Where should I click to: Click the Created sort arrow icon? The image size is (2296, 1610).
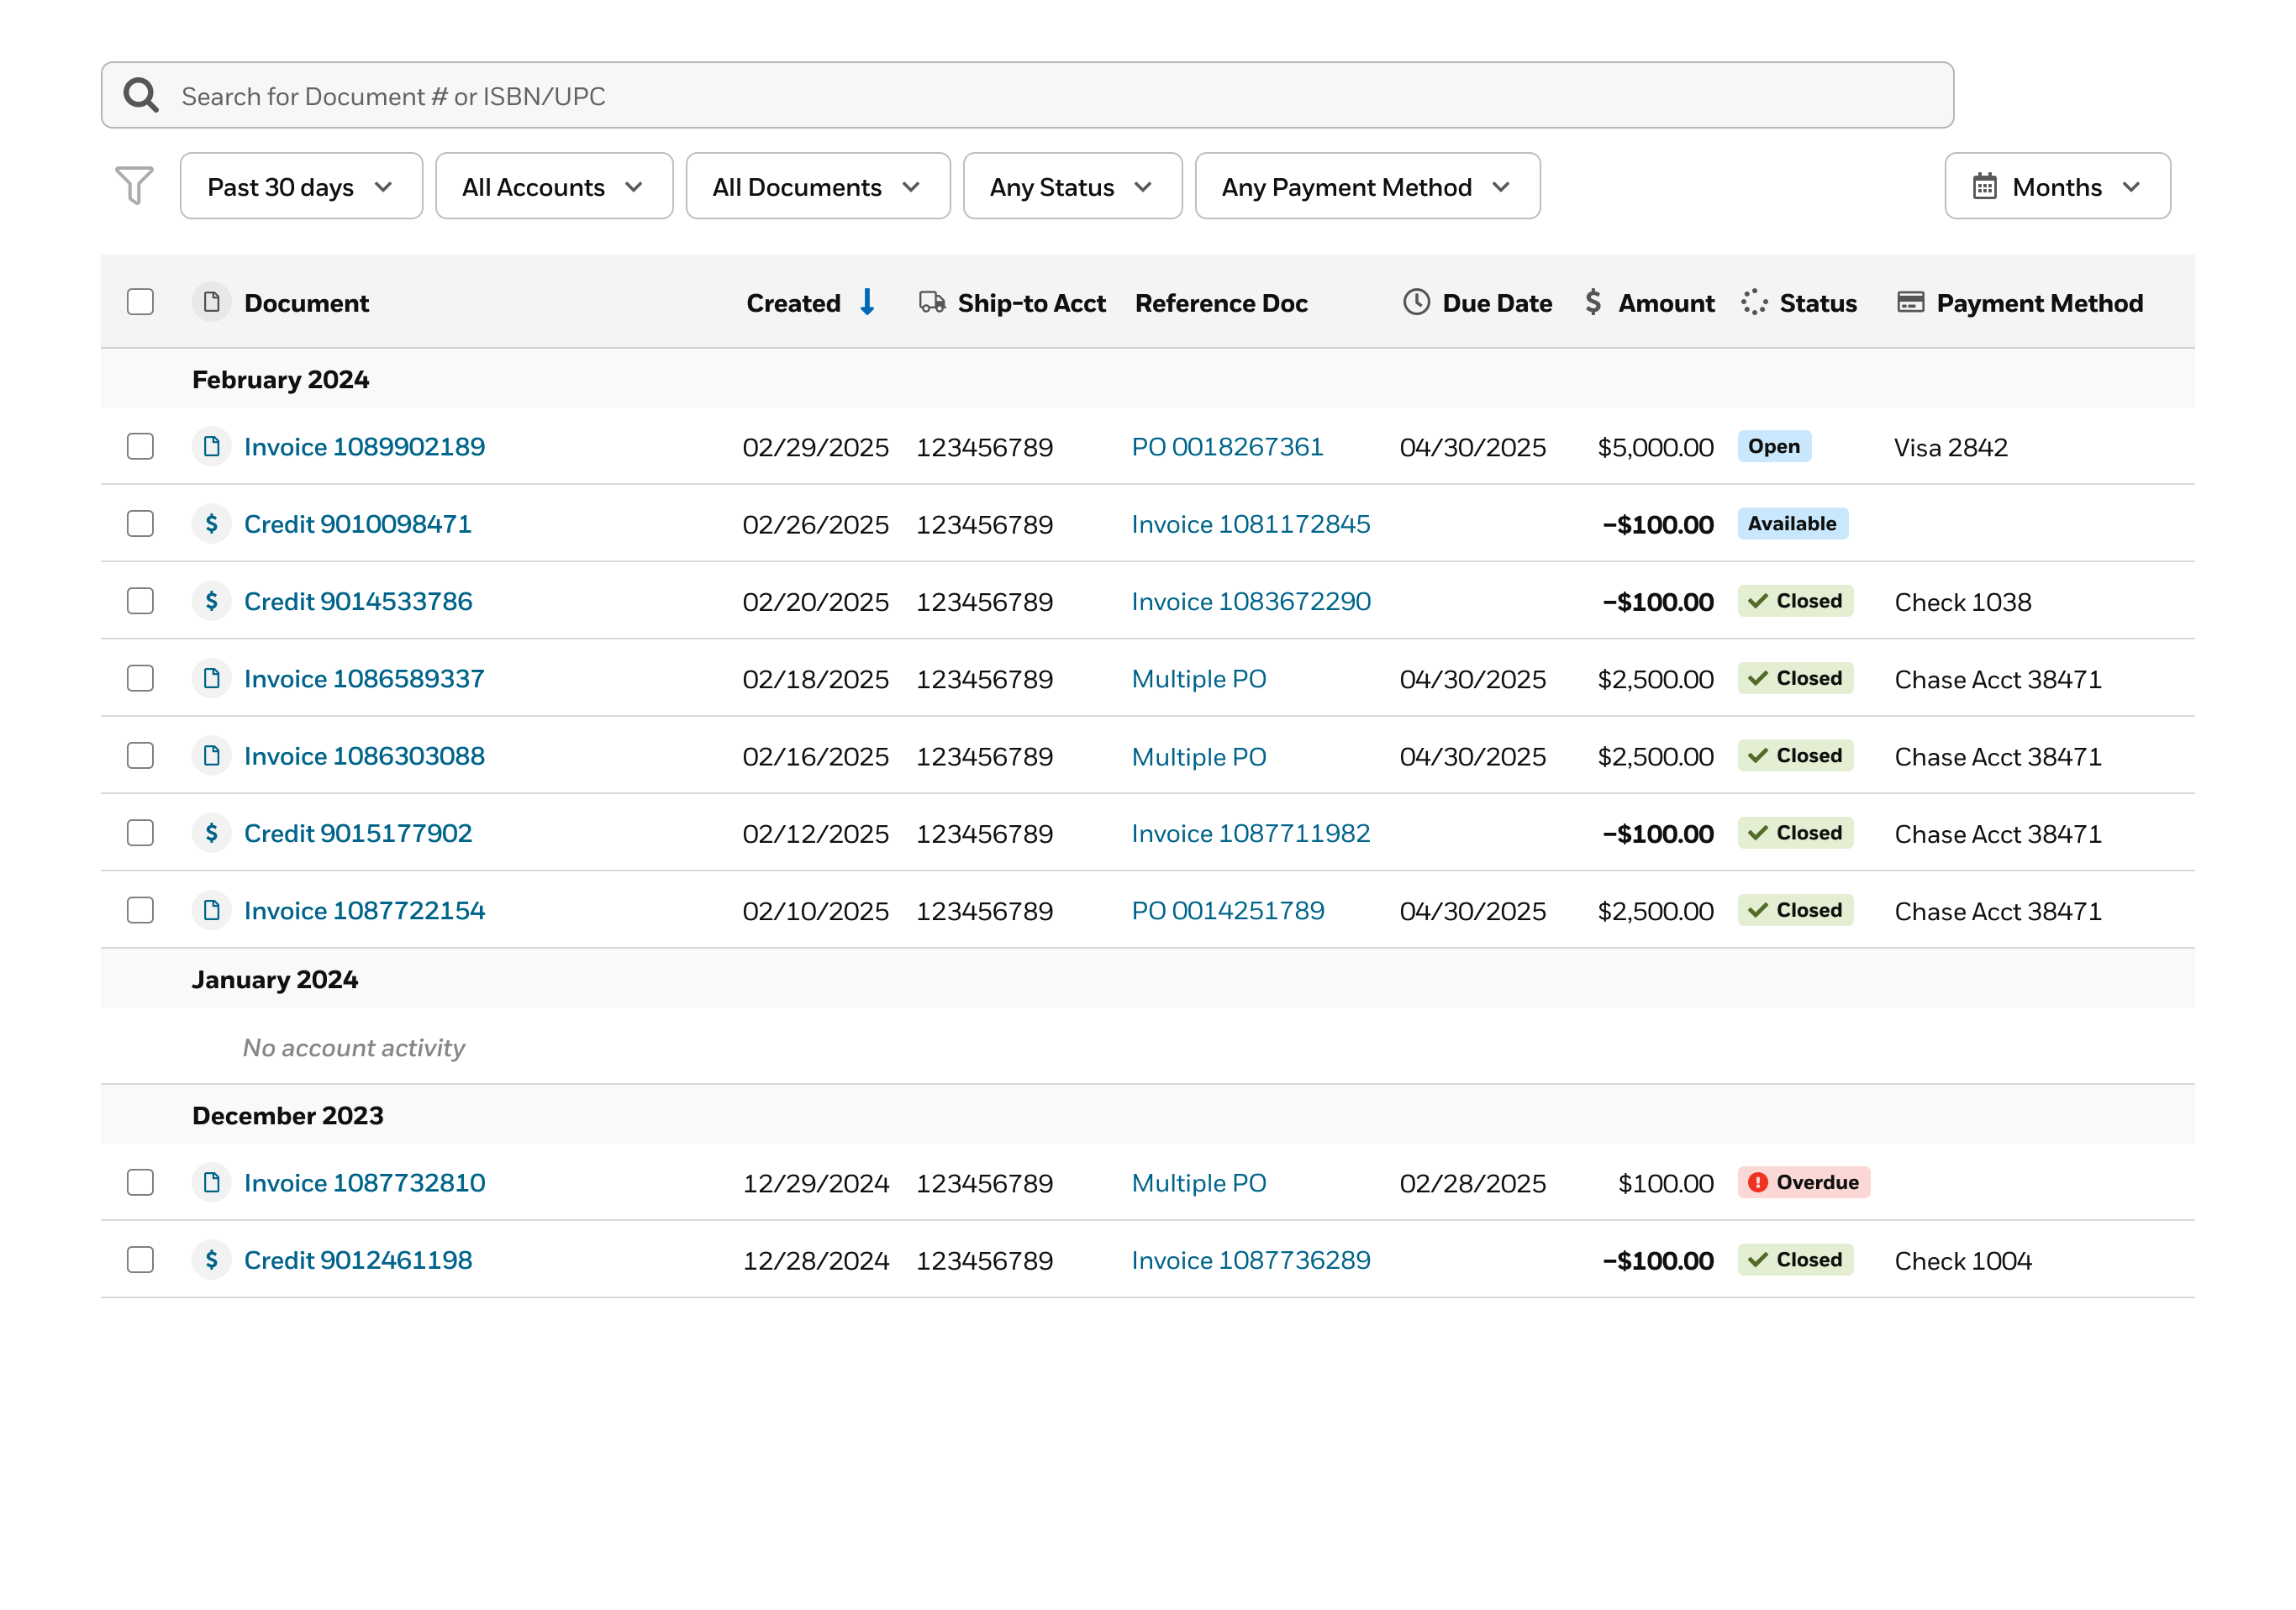point(867,302)
